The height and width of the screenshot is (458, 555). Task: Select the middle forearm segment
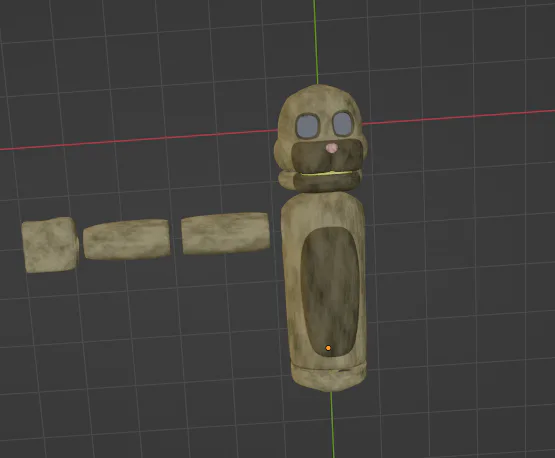(126, 239)
